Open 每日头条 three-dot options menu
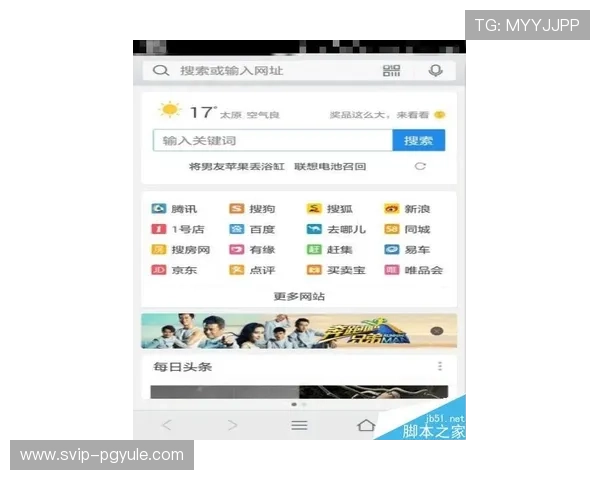The height and width of the screenshot is (480, 600). click(x=440, y=366)
